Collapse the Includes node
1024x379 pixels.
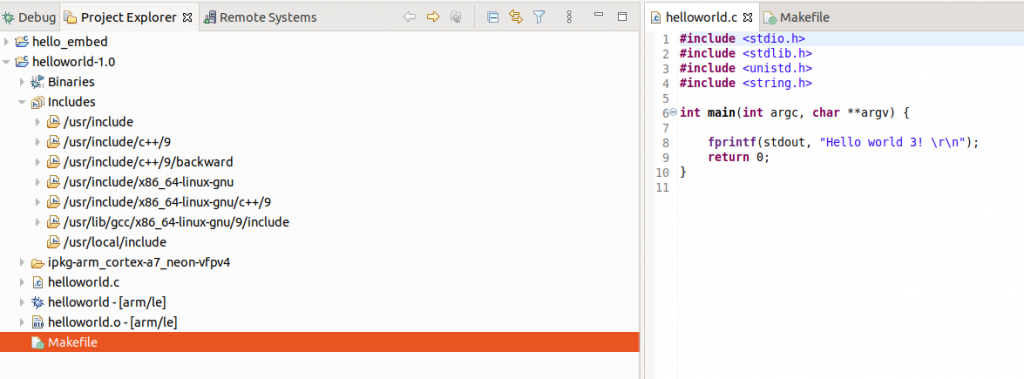coord(22,102)
